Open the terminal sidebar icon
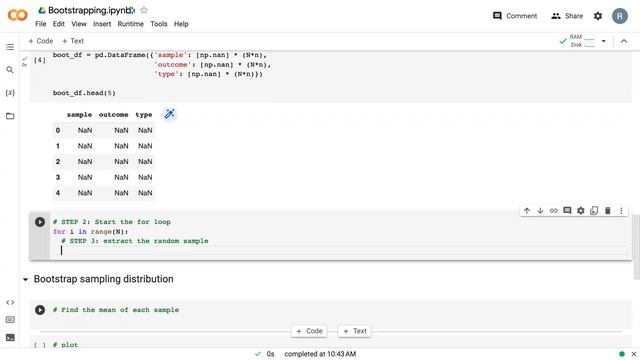 point(10,338)
